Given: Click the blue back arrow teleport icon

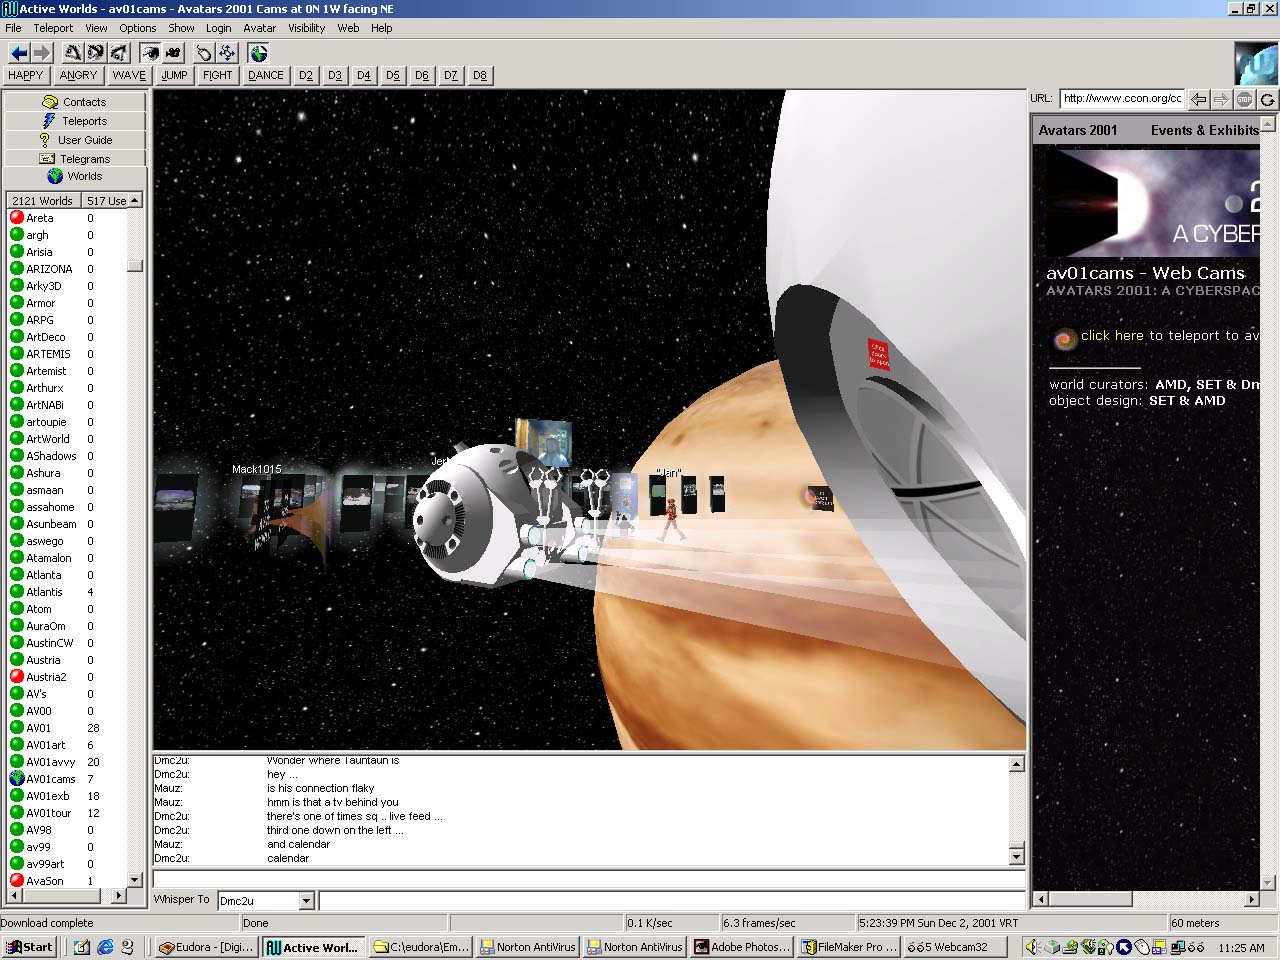Looking at the screenshot, I should 19,53.
